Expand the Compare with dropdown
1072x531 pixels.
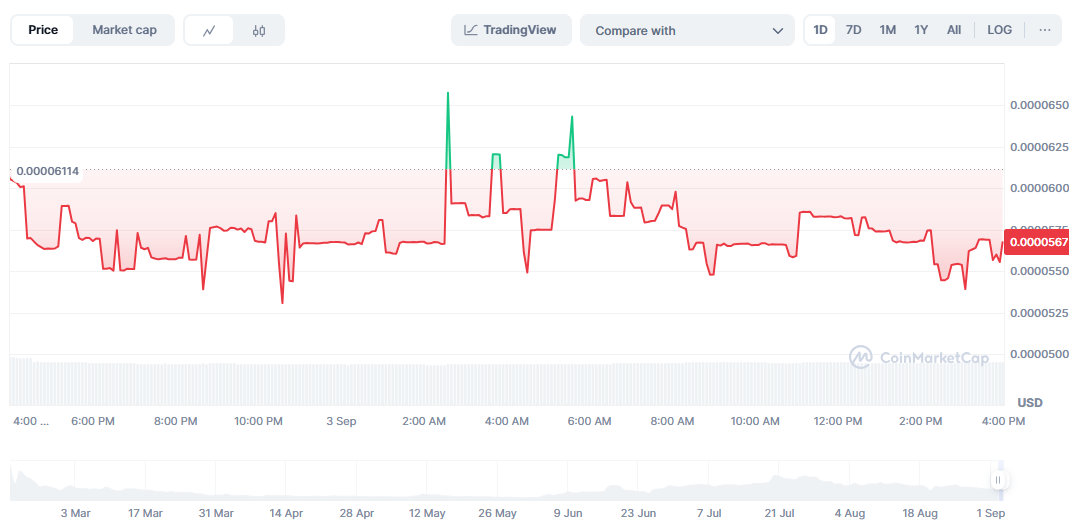(x=686, y=30)
